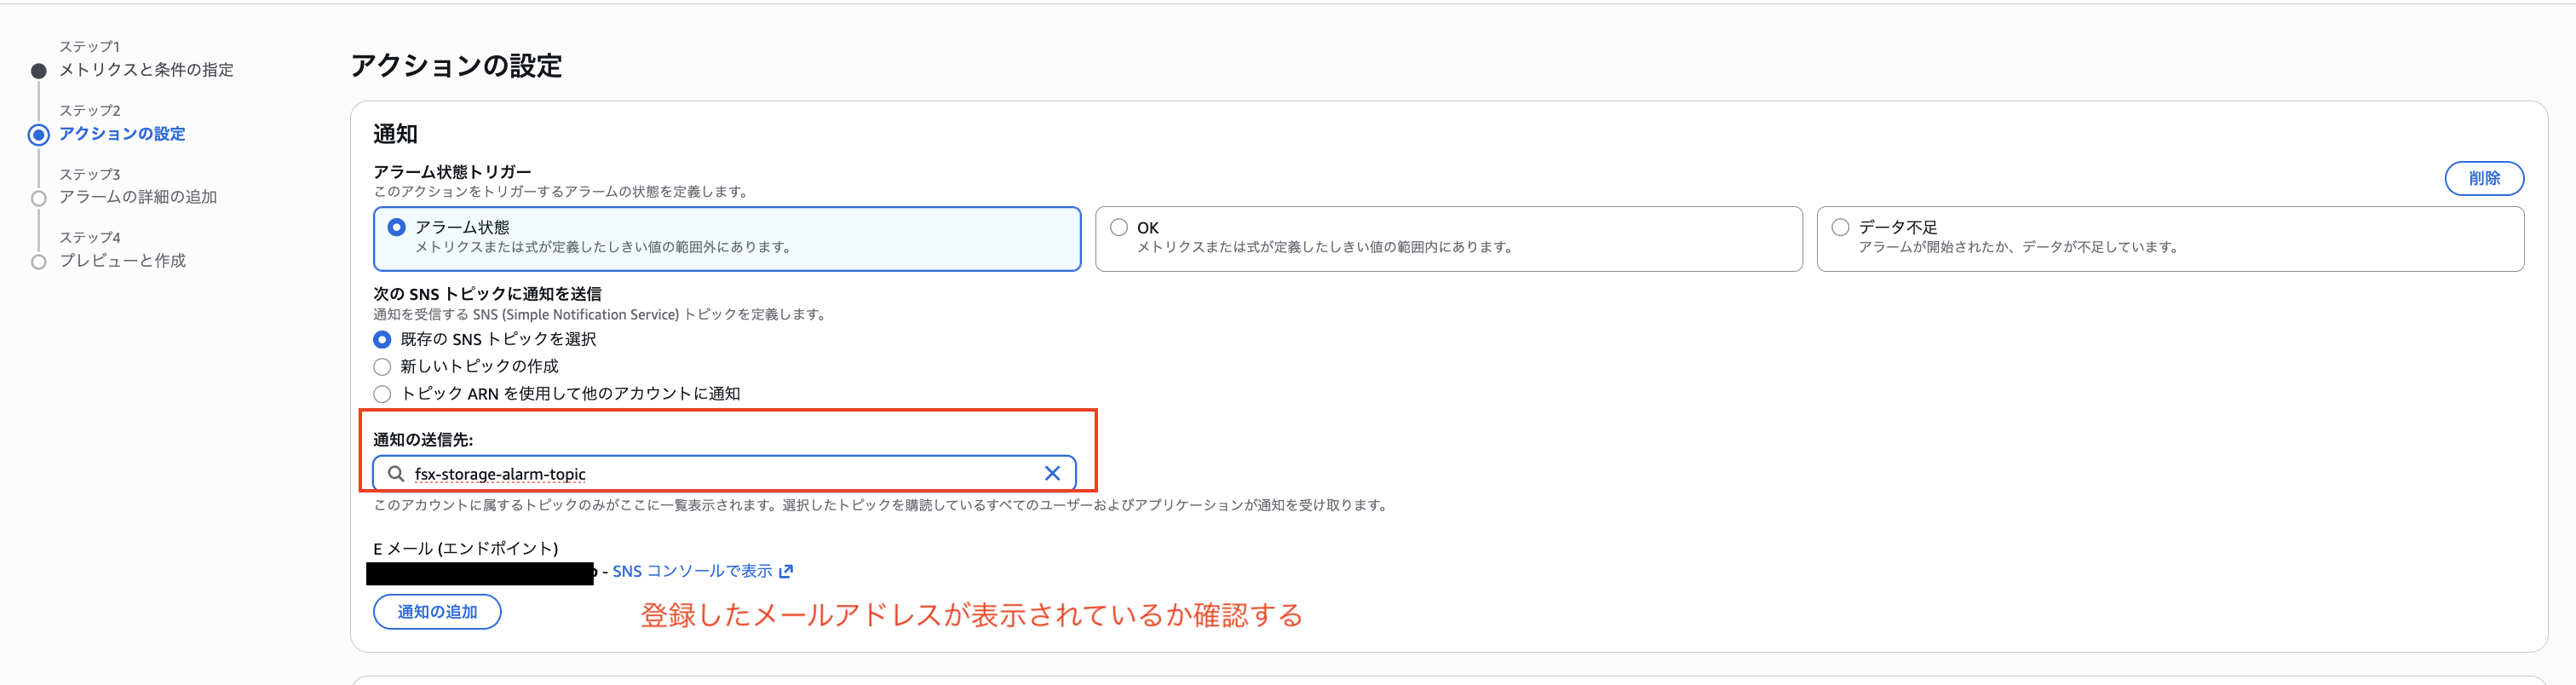Choose 既存の SNS トピックを選択 option

point(382,340)
